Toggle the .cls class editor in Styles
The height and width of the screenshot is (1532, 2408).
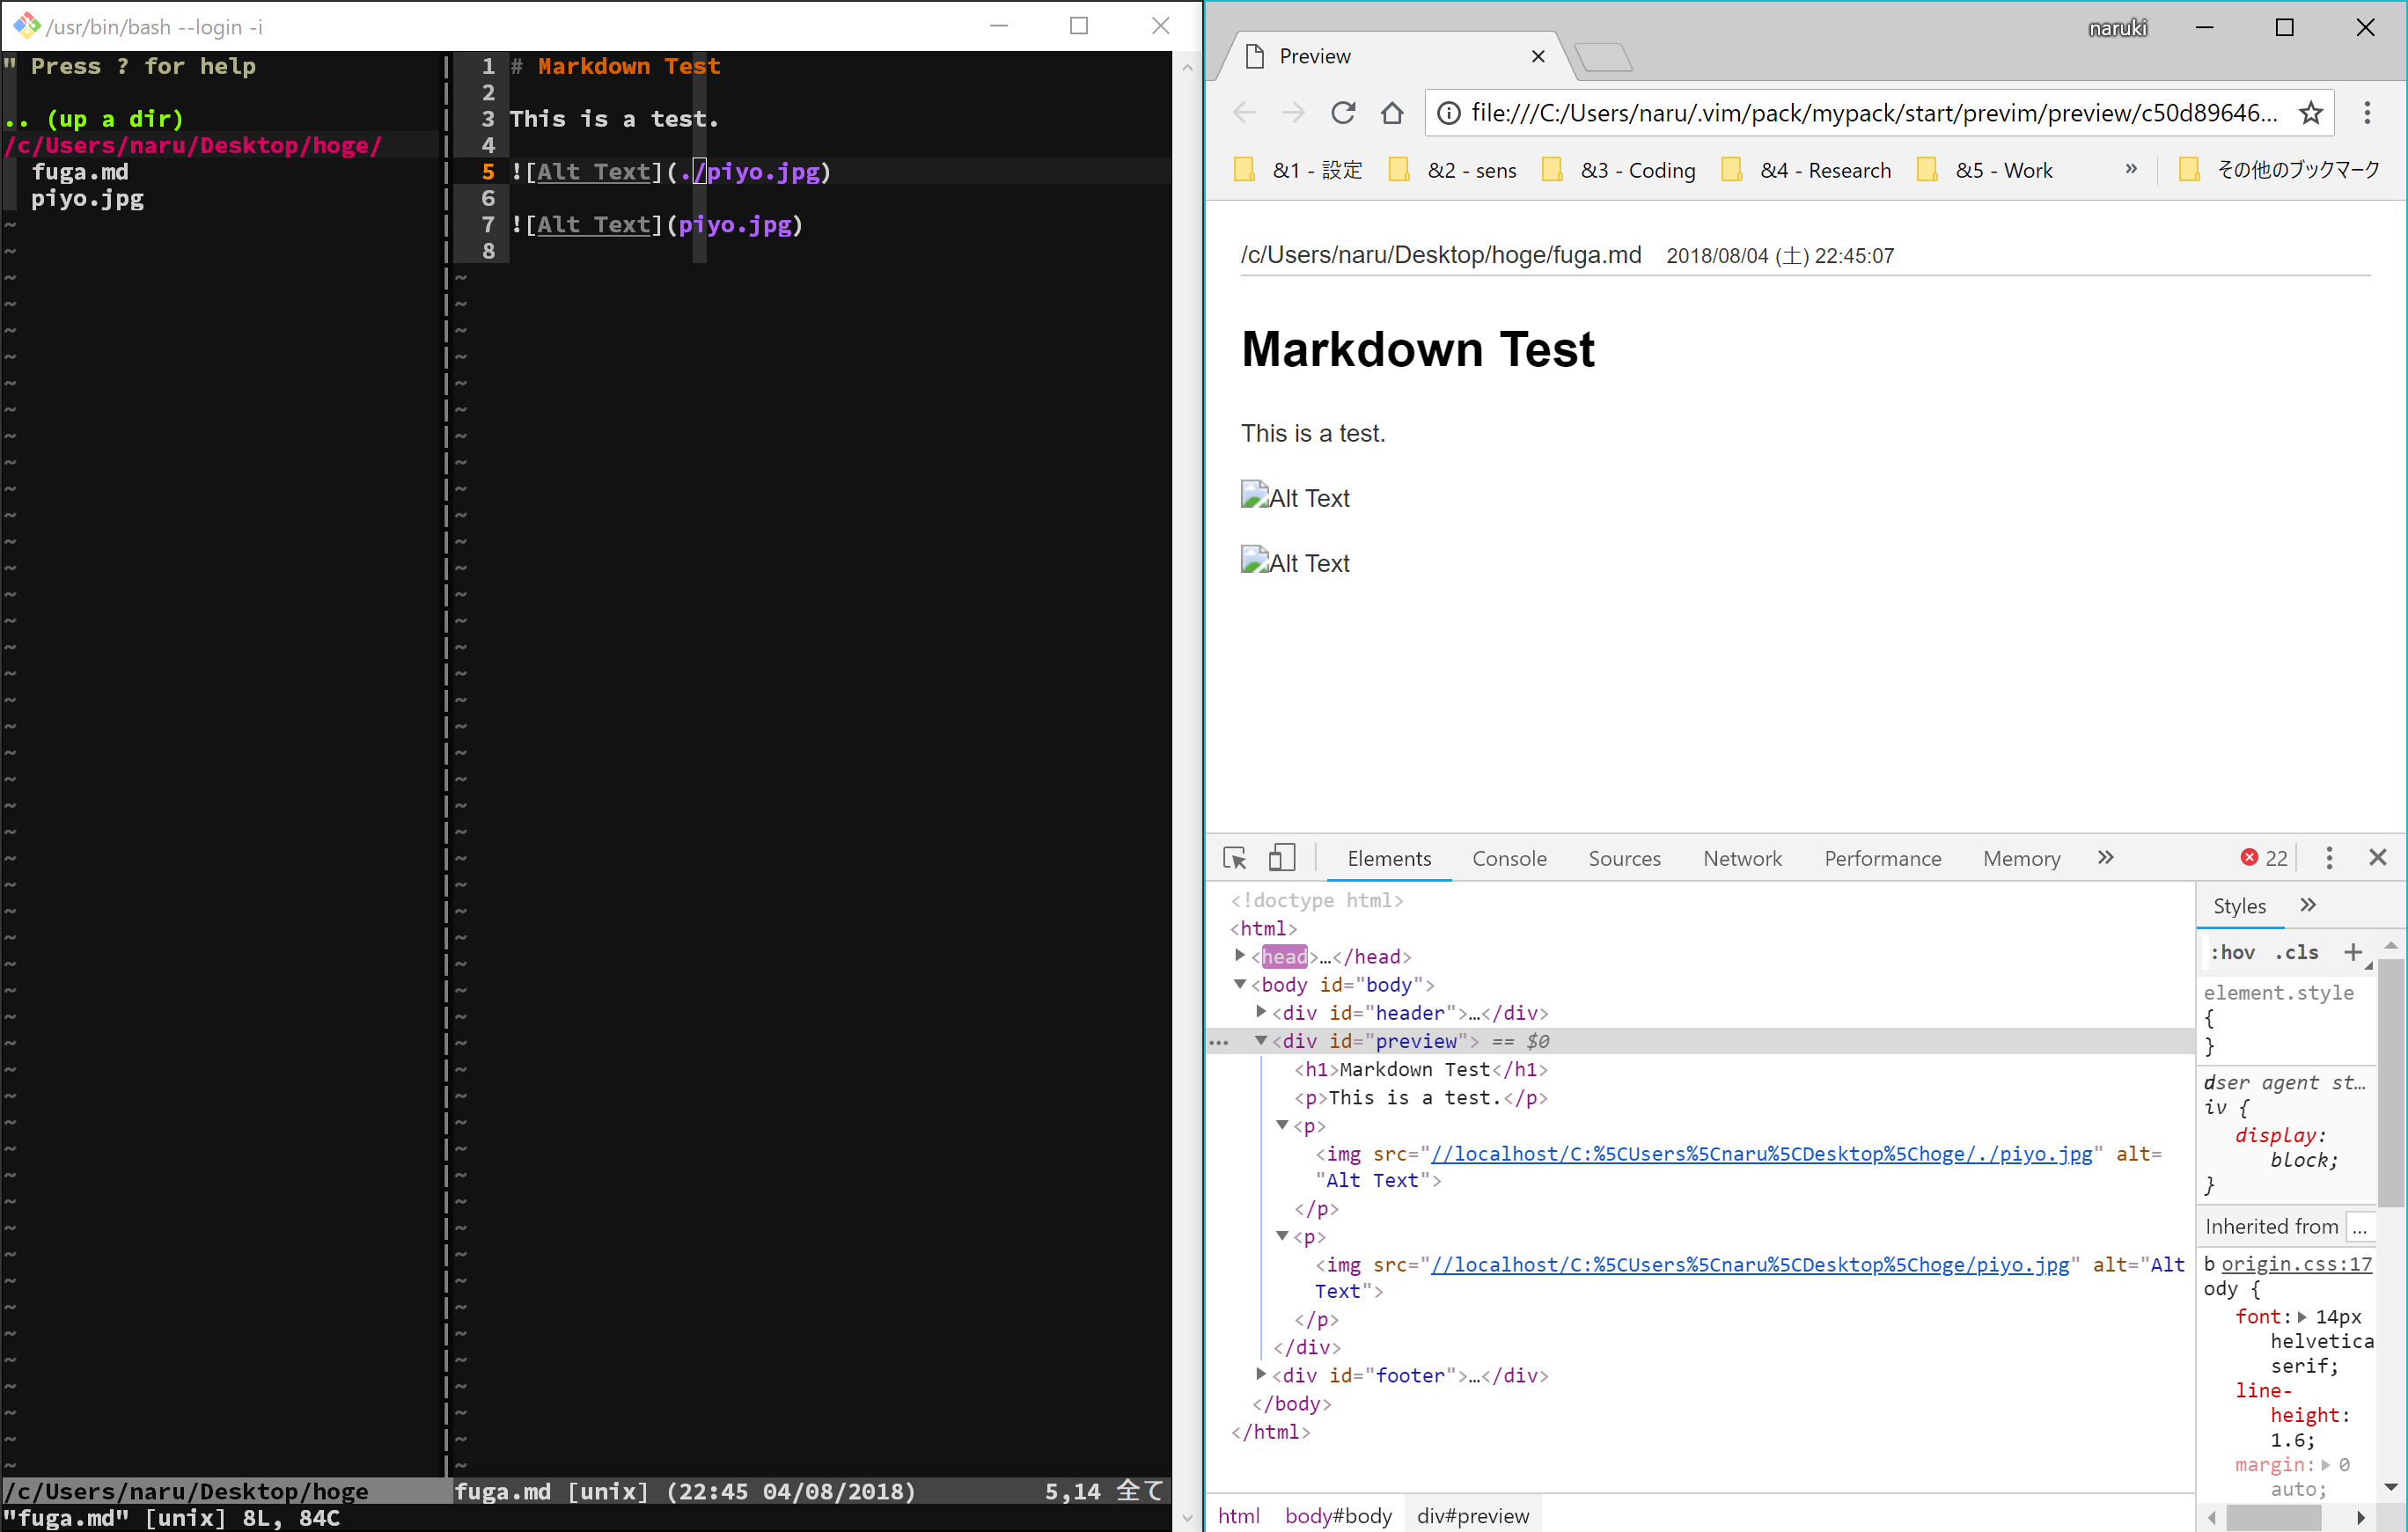pyautogui.click(x=2297, y=952)
